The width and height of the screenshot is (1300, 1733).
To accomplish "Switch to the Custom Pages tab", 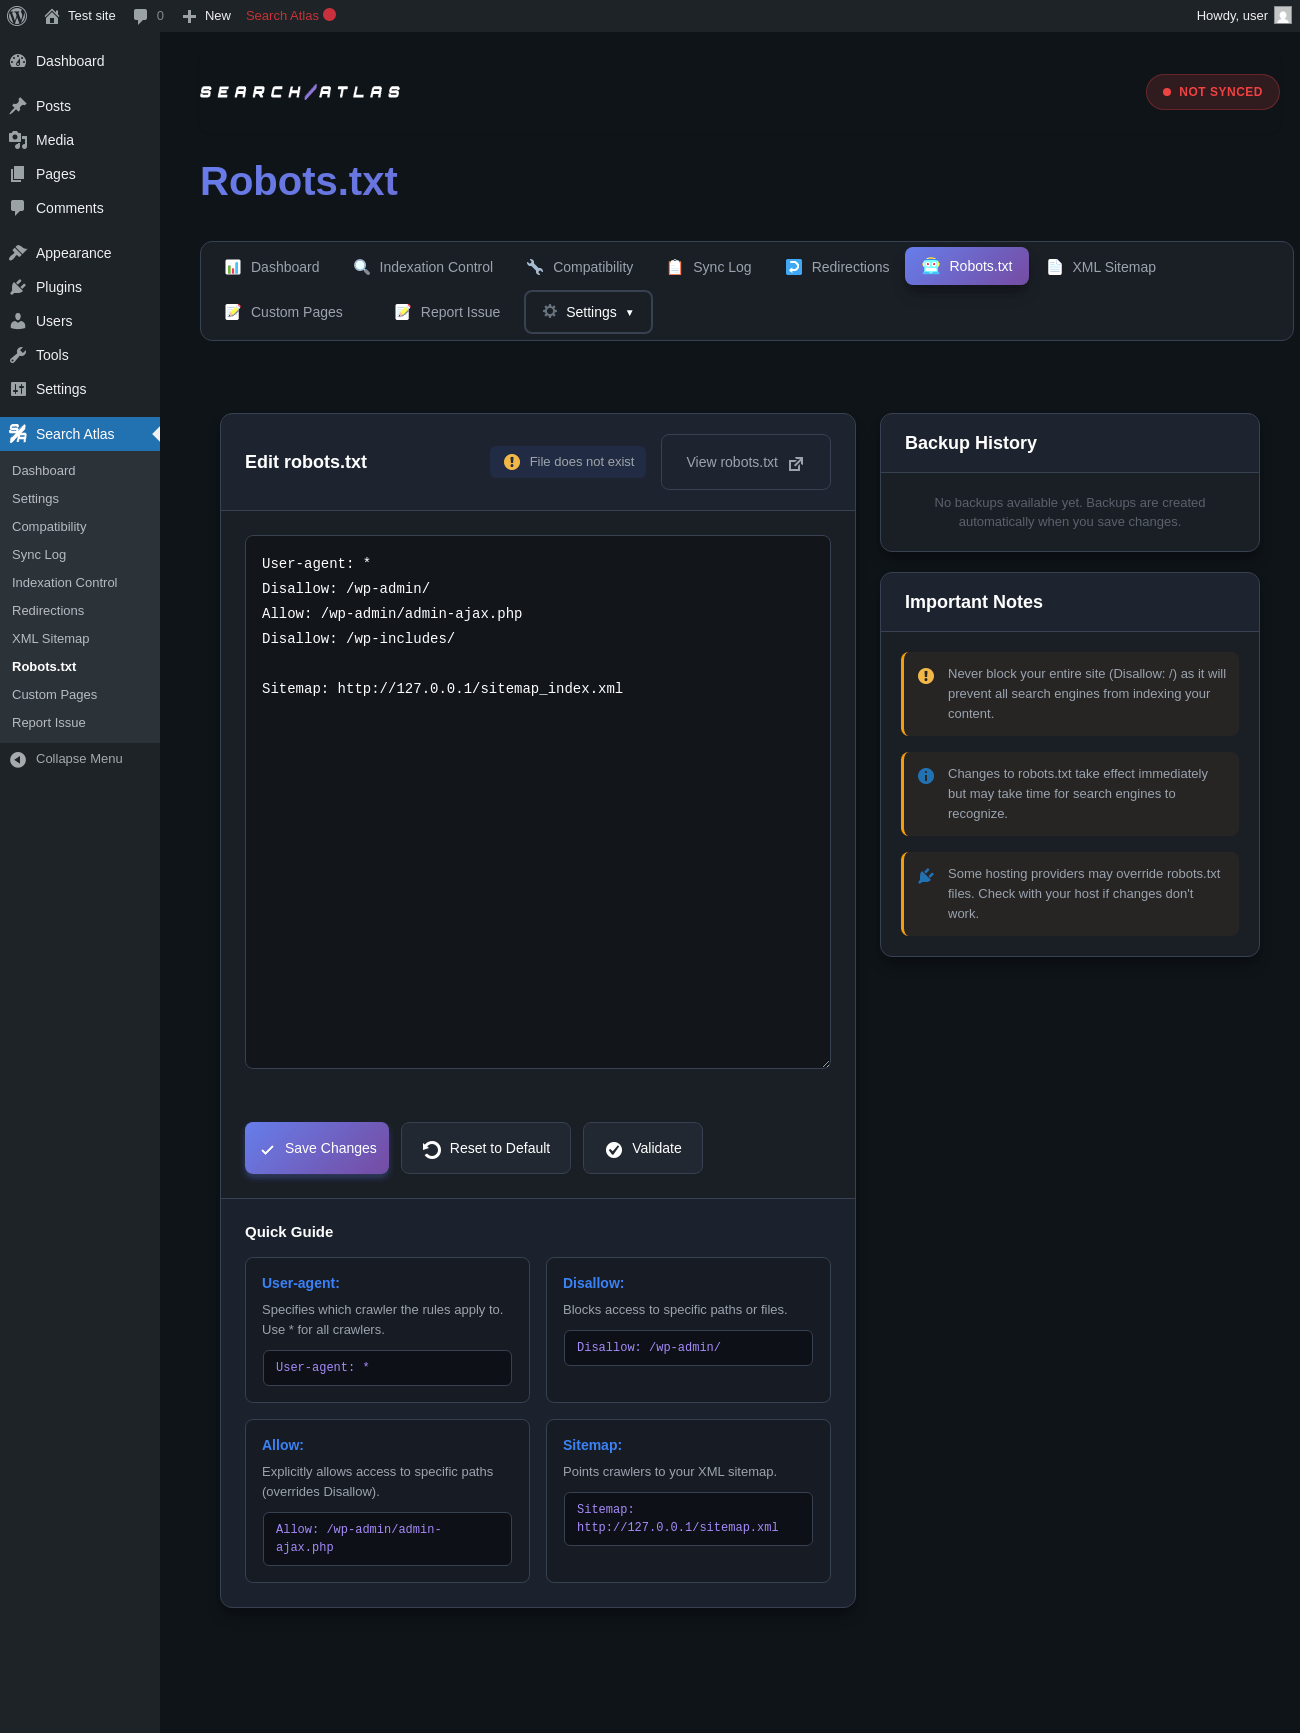I will 284,312.
